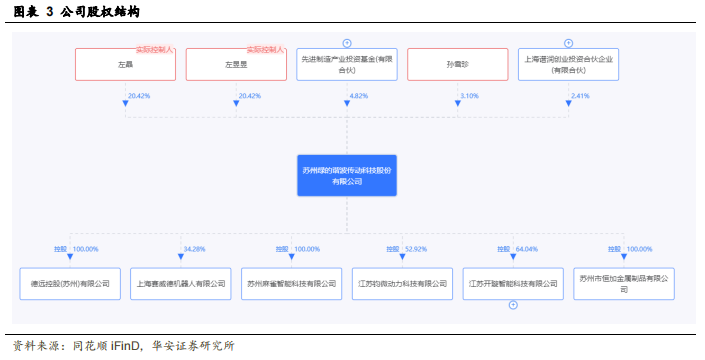This screenshot has height=360, width=705.
Task: Click the chart title 图表 3 公司股权结构
Action: (77, 12)
